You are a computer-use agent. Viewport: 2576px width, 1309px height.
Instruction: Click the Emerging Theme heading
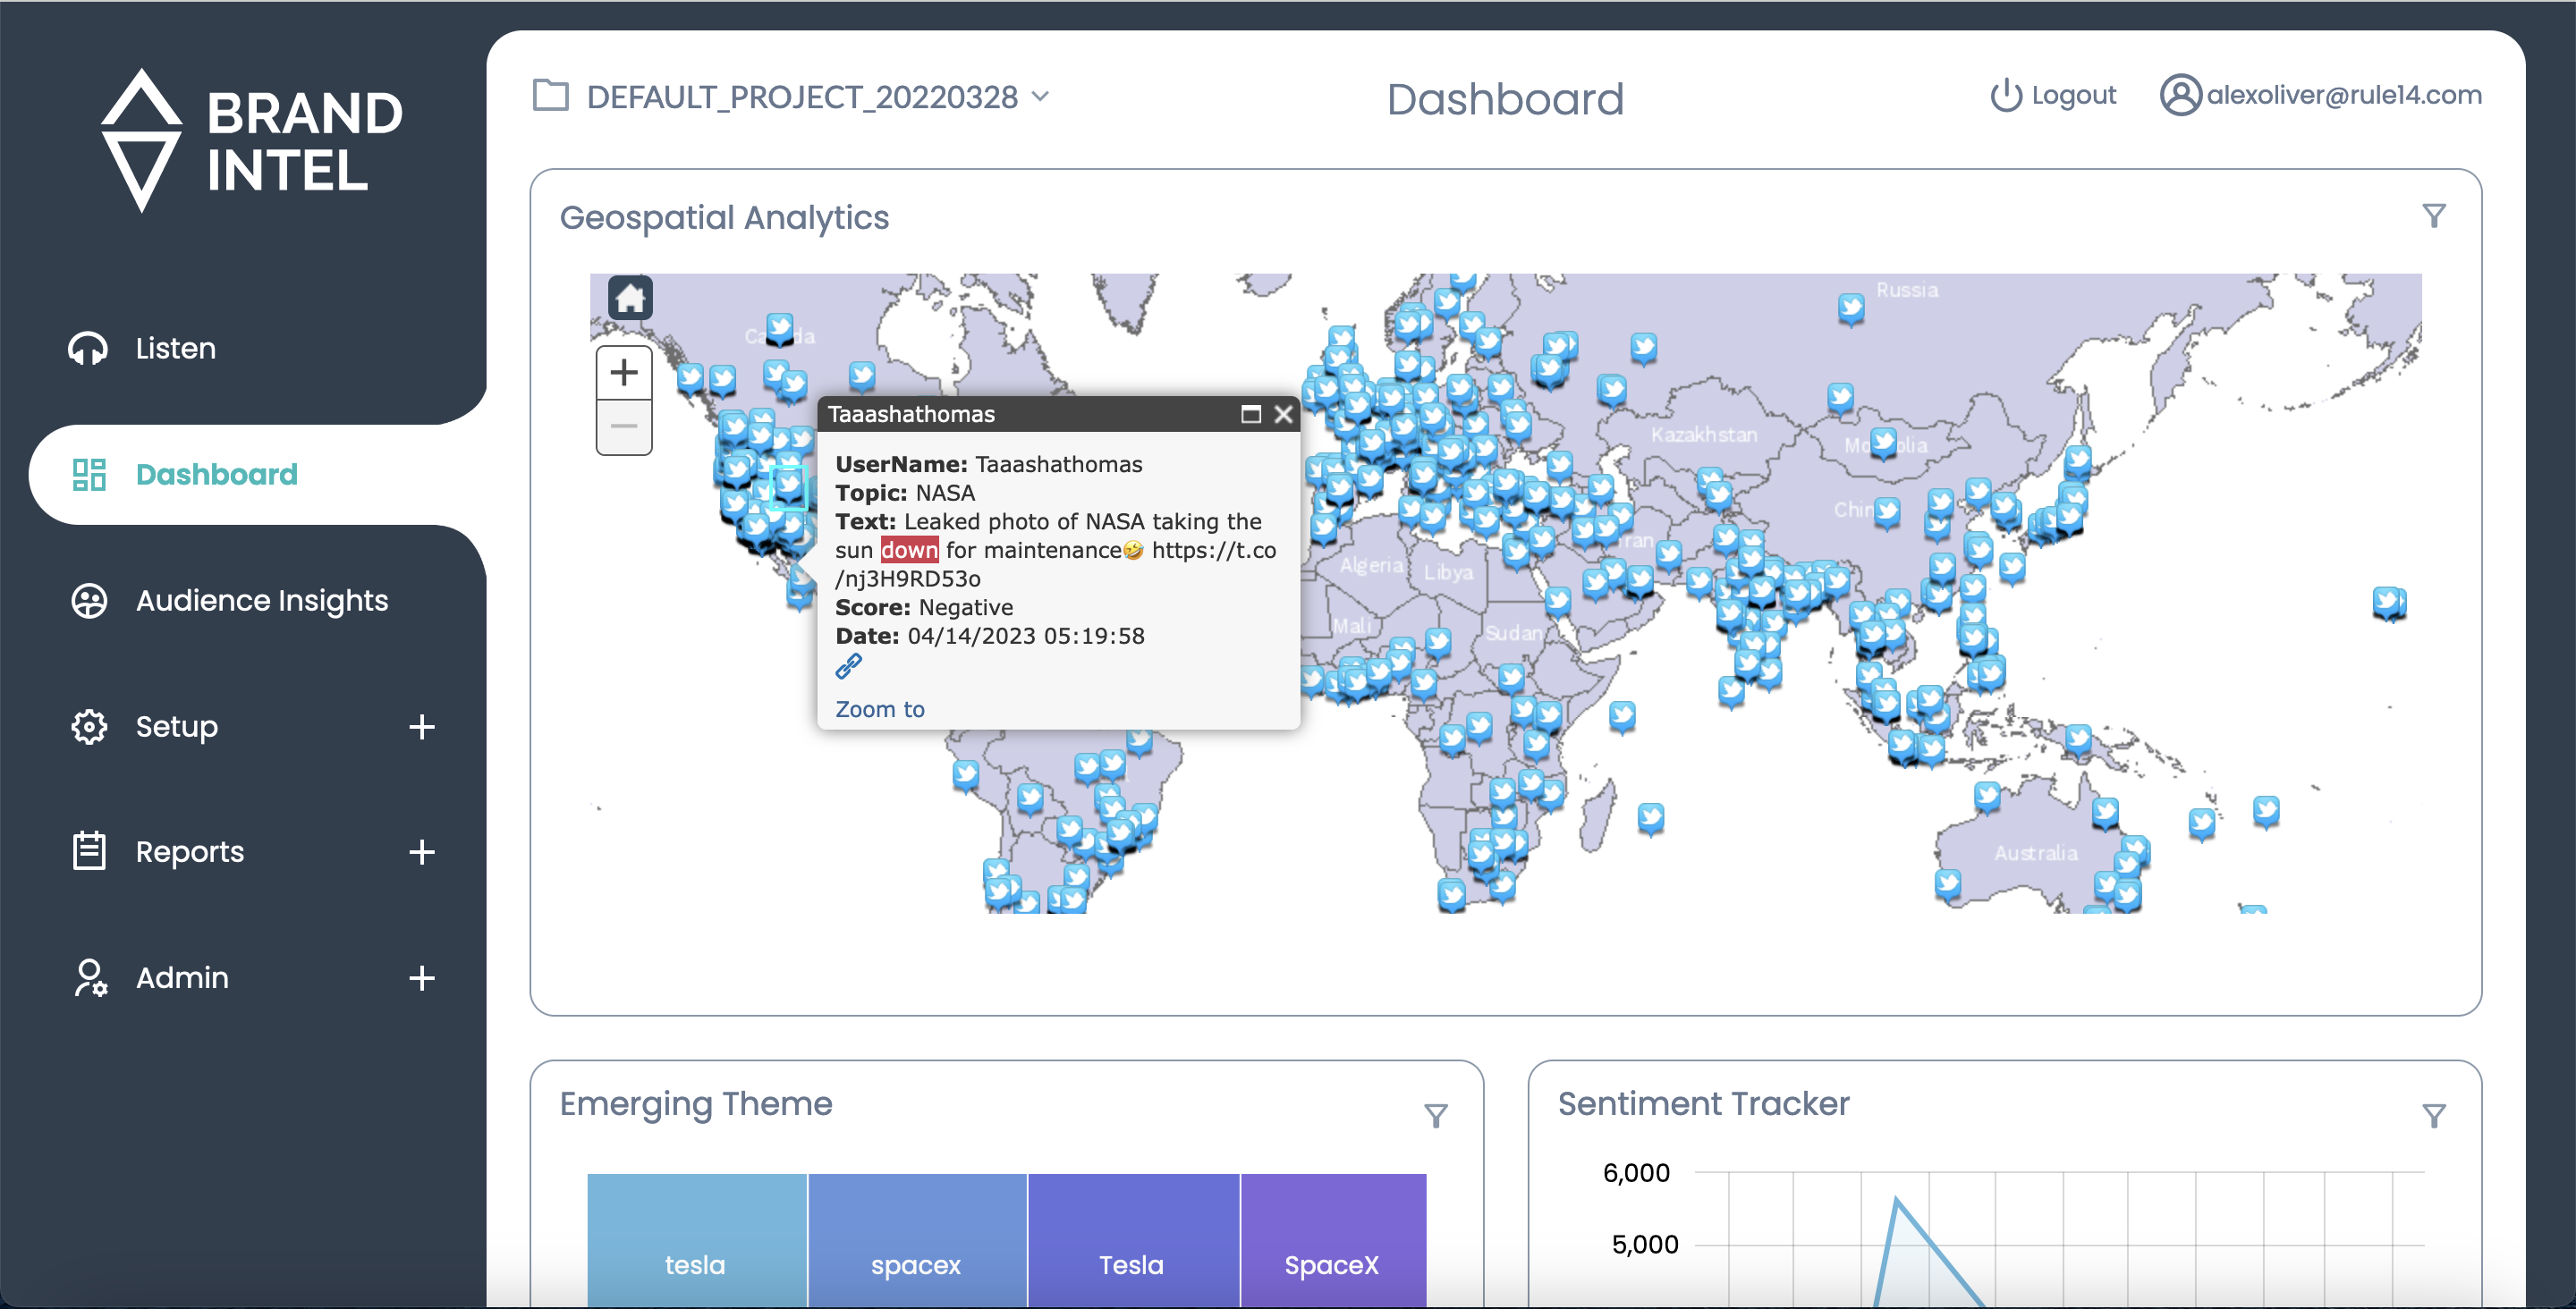coord(696,1103)
